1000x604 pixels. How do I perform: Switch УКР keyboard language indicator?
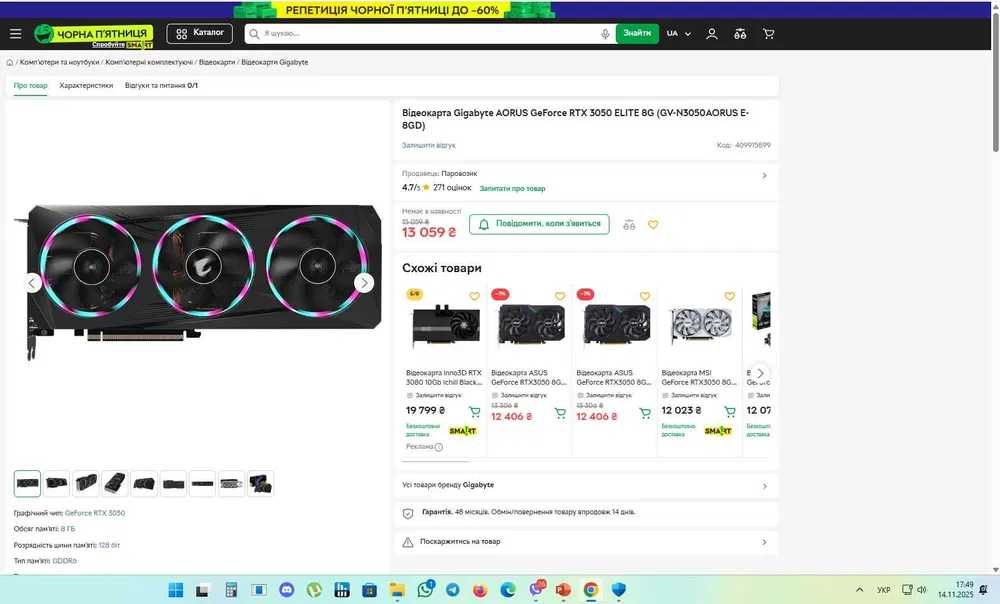click(x=883, y=590)
